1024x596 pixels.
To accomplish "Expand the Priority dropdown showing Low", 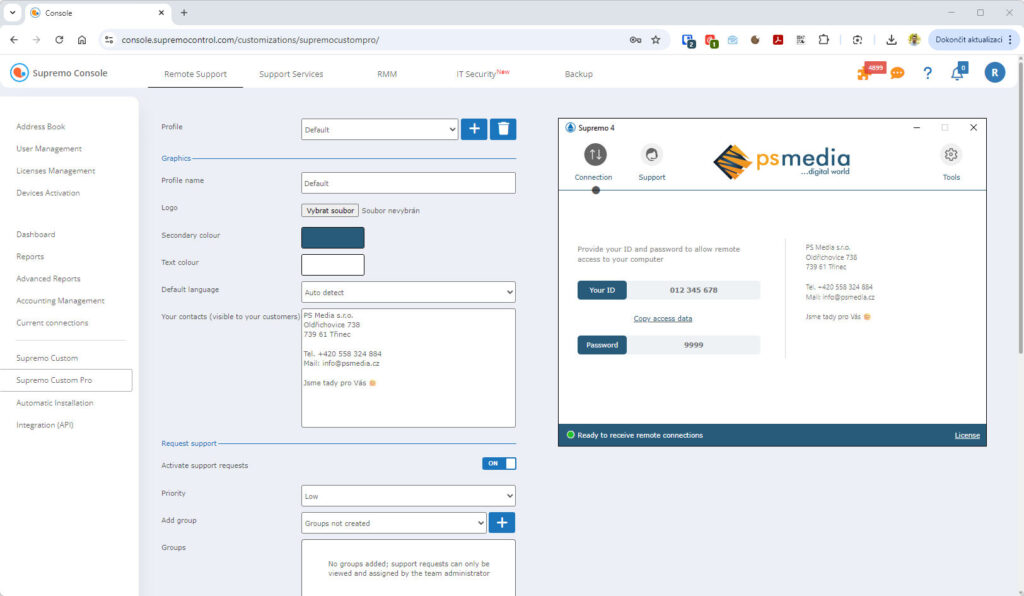I will 408,496.
